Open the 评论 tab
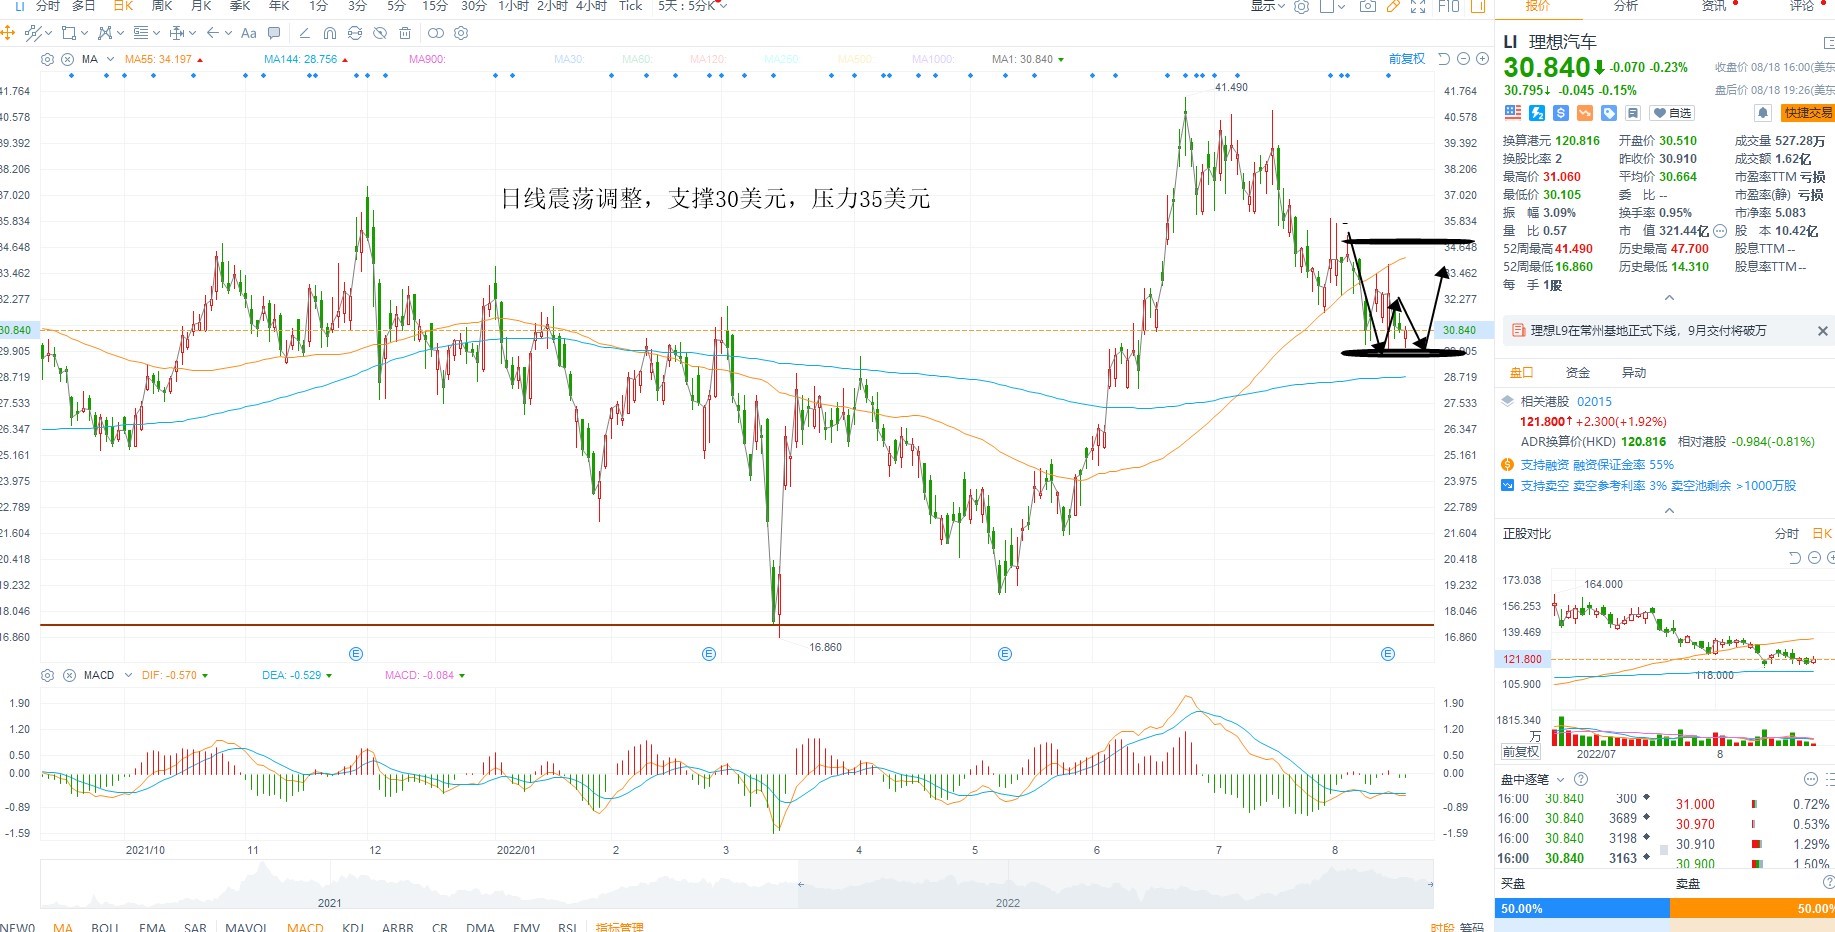 [x=1802, y=6]
